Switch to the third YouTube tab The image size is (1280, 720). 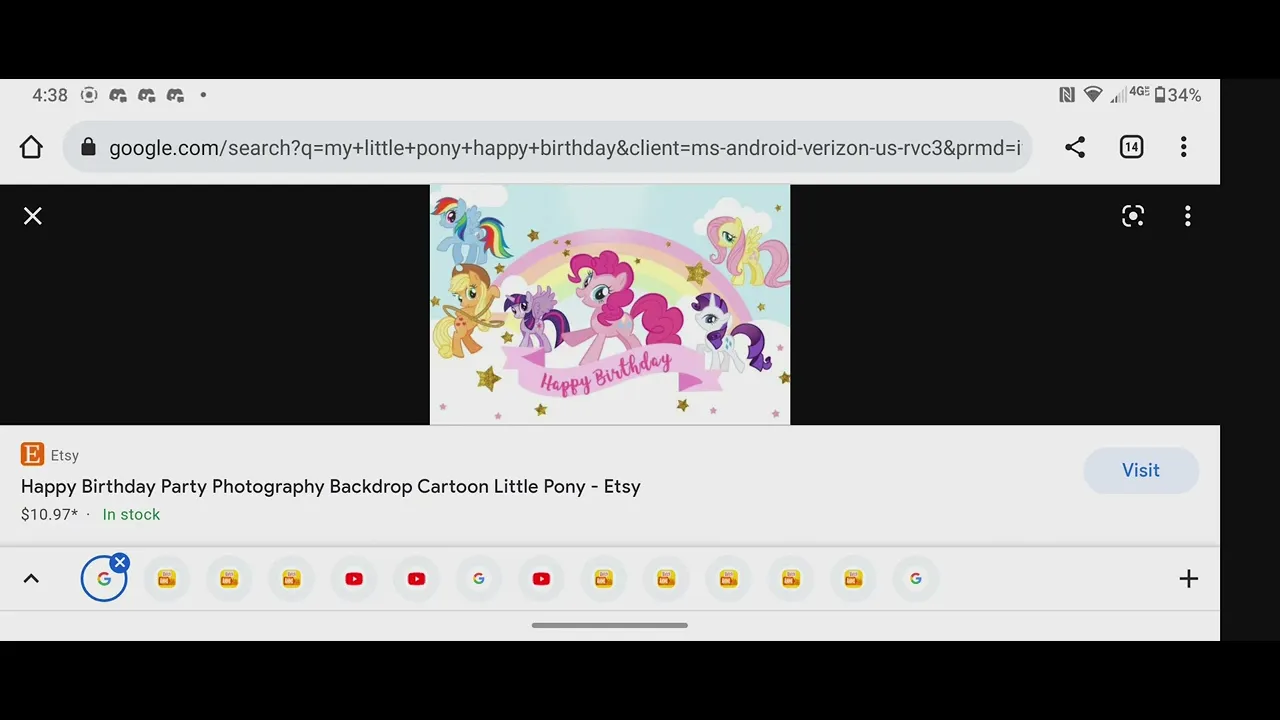541,579
